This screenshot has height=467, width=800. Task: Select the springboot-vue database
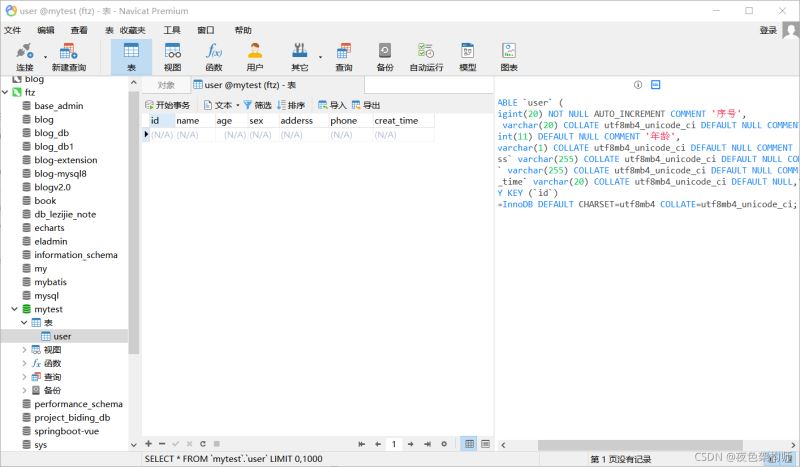point(66,431)
